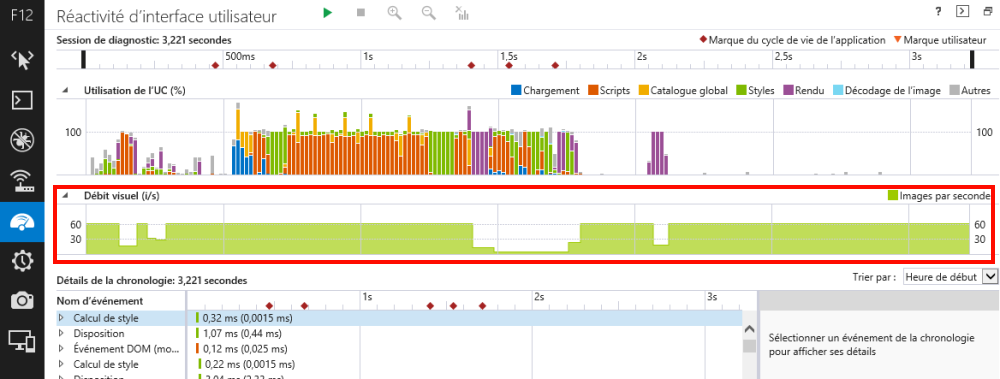This screenshot has height=379, width=1000.
Task: Click the Images par seconde legend
Action: [x=939, y=196]
